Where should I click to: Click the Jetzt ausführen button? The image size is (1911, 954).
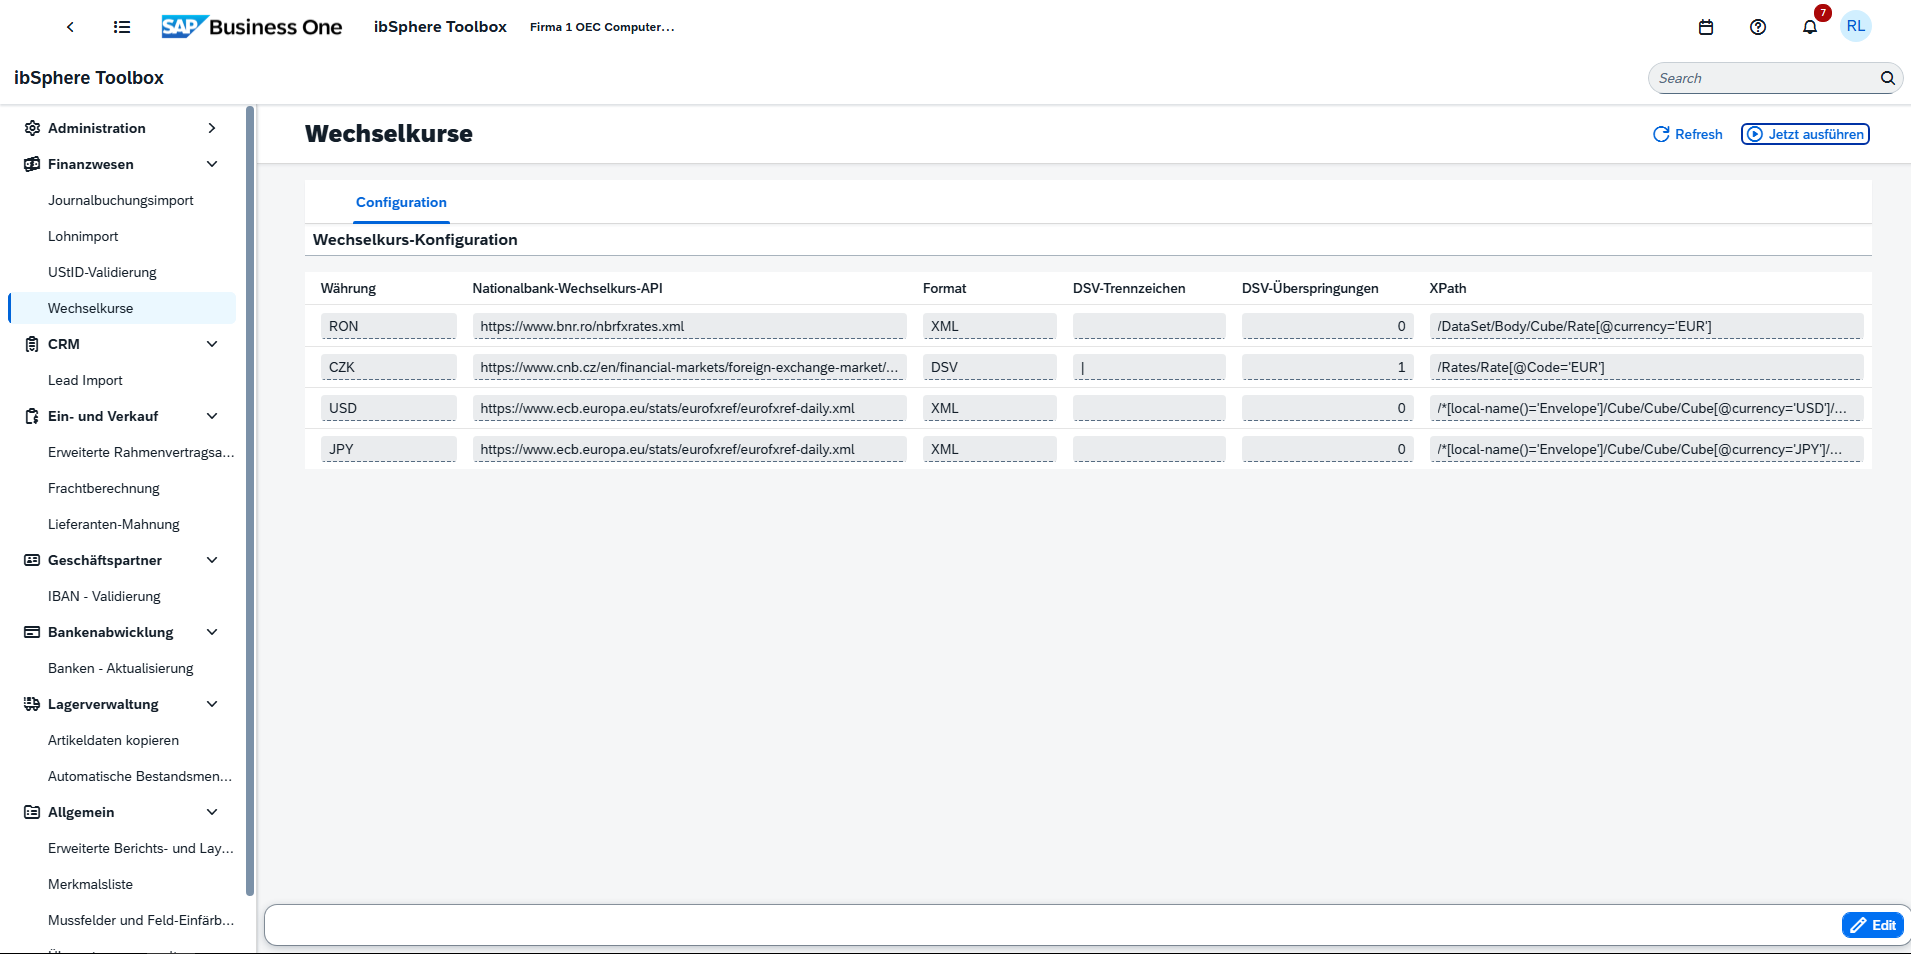(1805, 134)
